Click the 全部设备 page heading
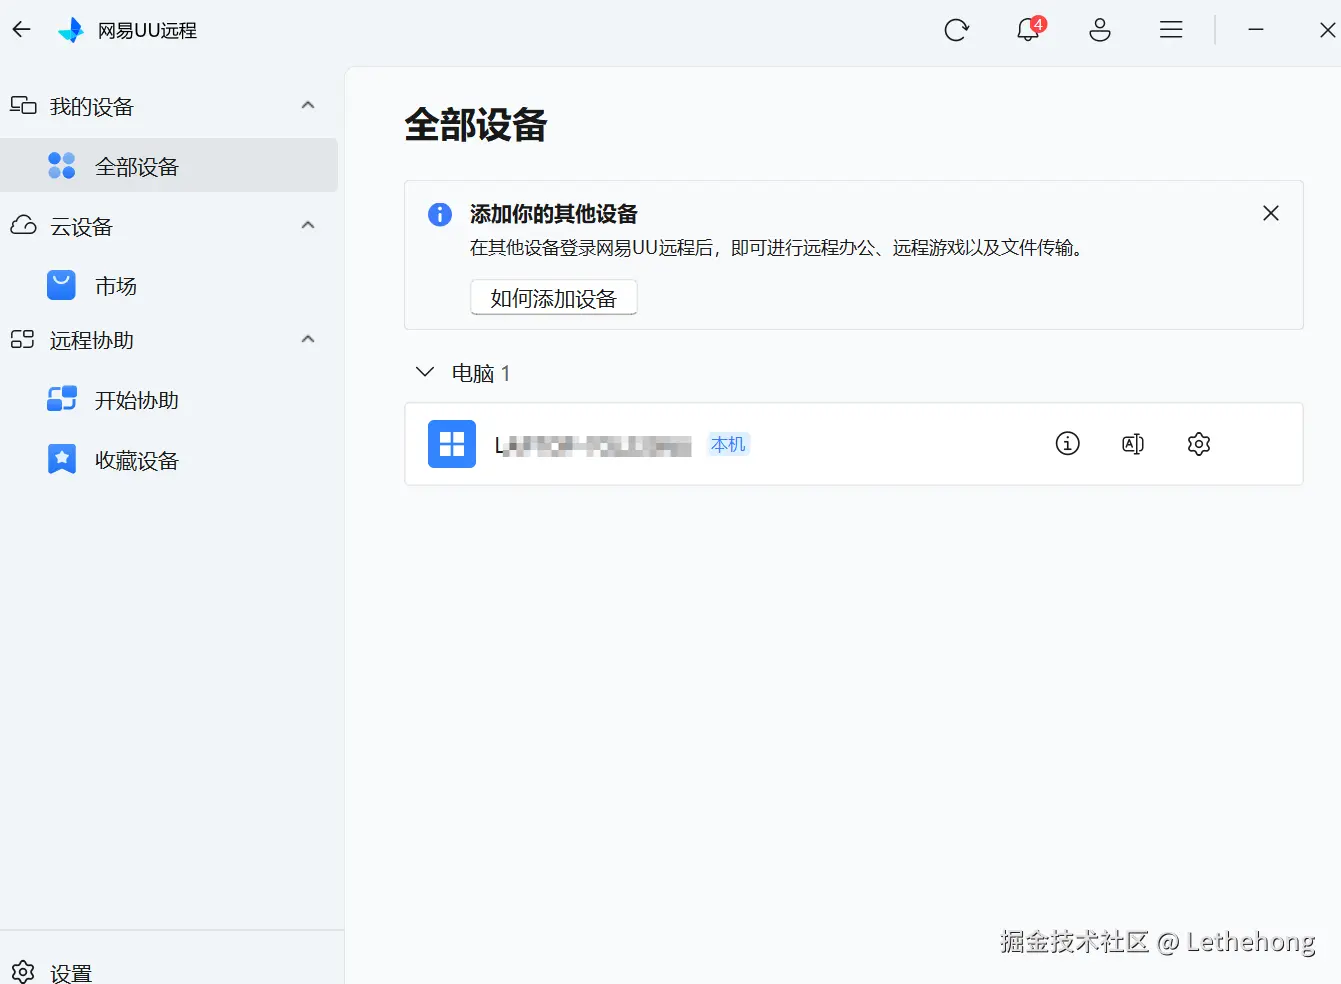 (476, 125)
